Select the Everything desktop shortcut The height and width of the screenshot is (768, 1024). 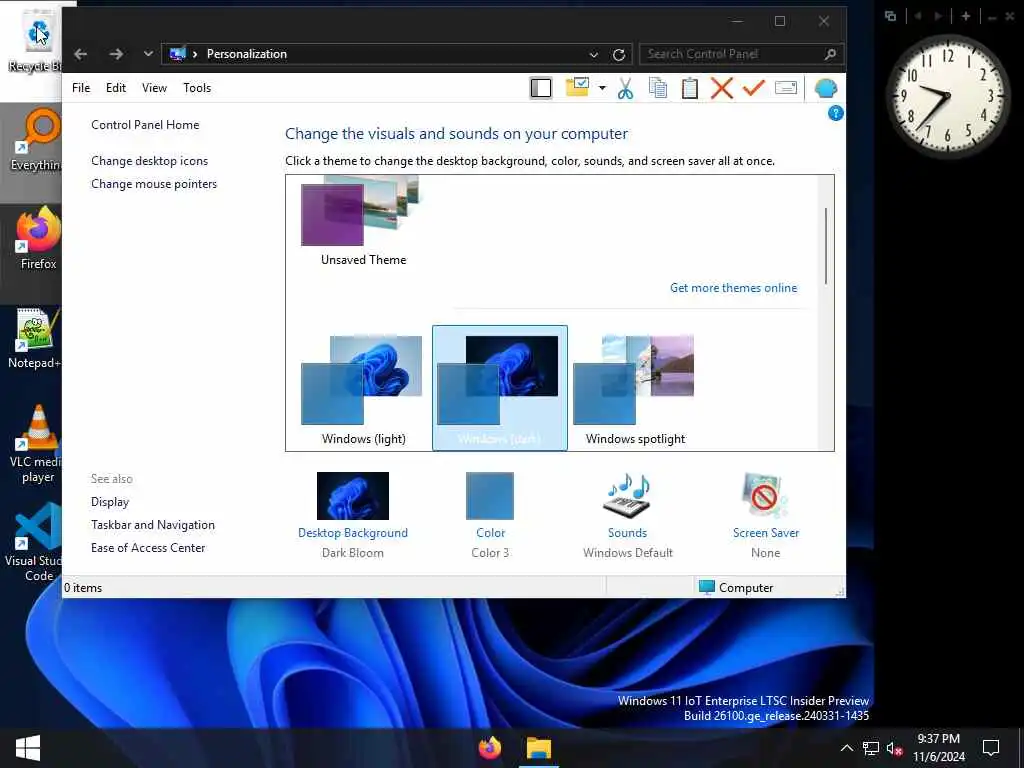click(36, 140)
